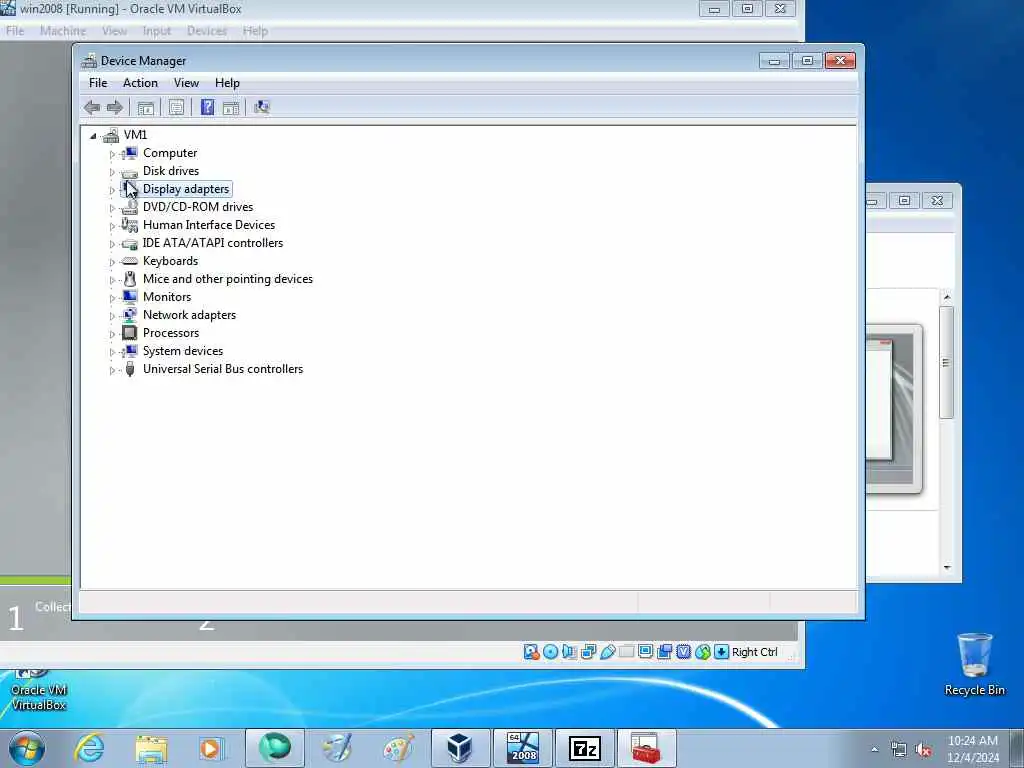
Task: Click the mouse integration indicator in VirtualBox status bar
Action: 702,652
